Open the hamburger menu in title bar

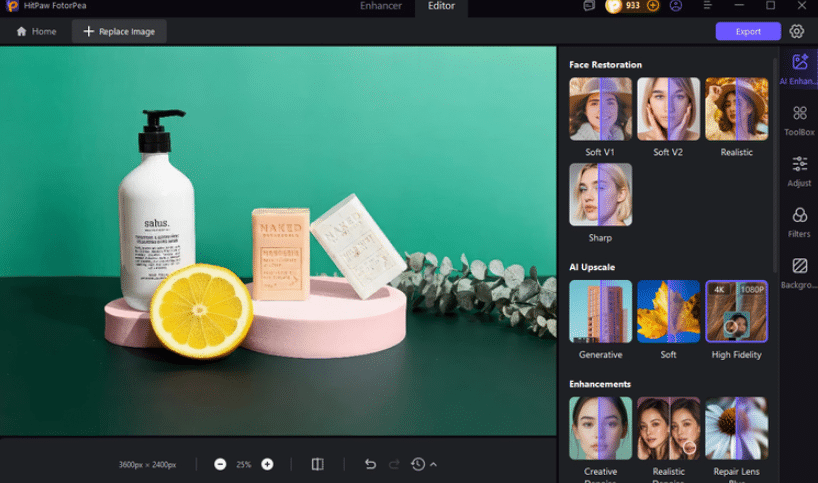click(707, 6)
